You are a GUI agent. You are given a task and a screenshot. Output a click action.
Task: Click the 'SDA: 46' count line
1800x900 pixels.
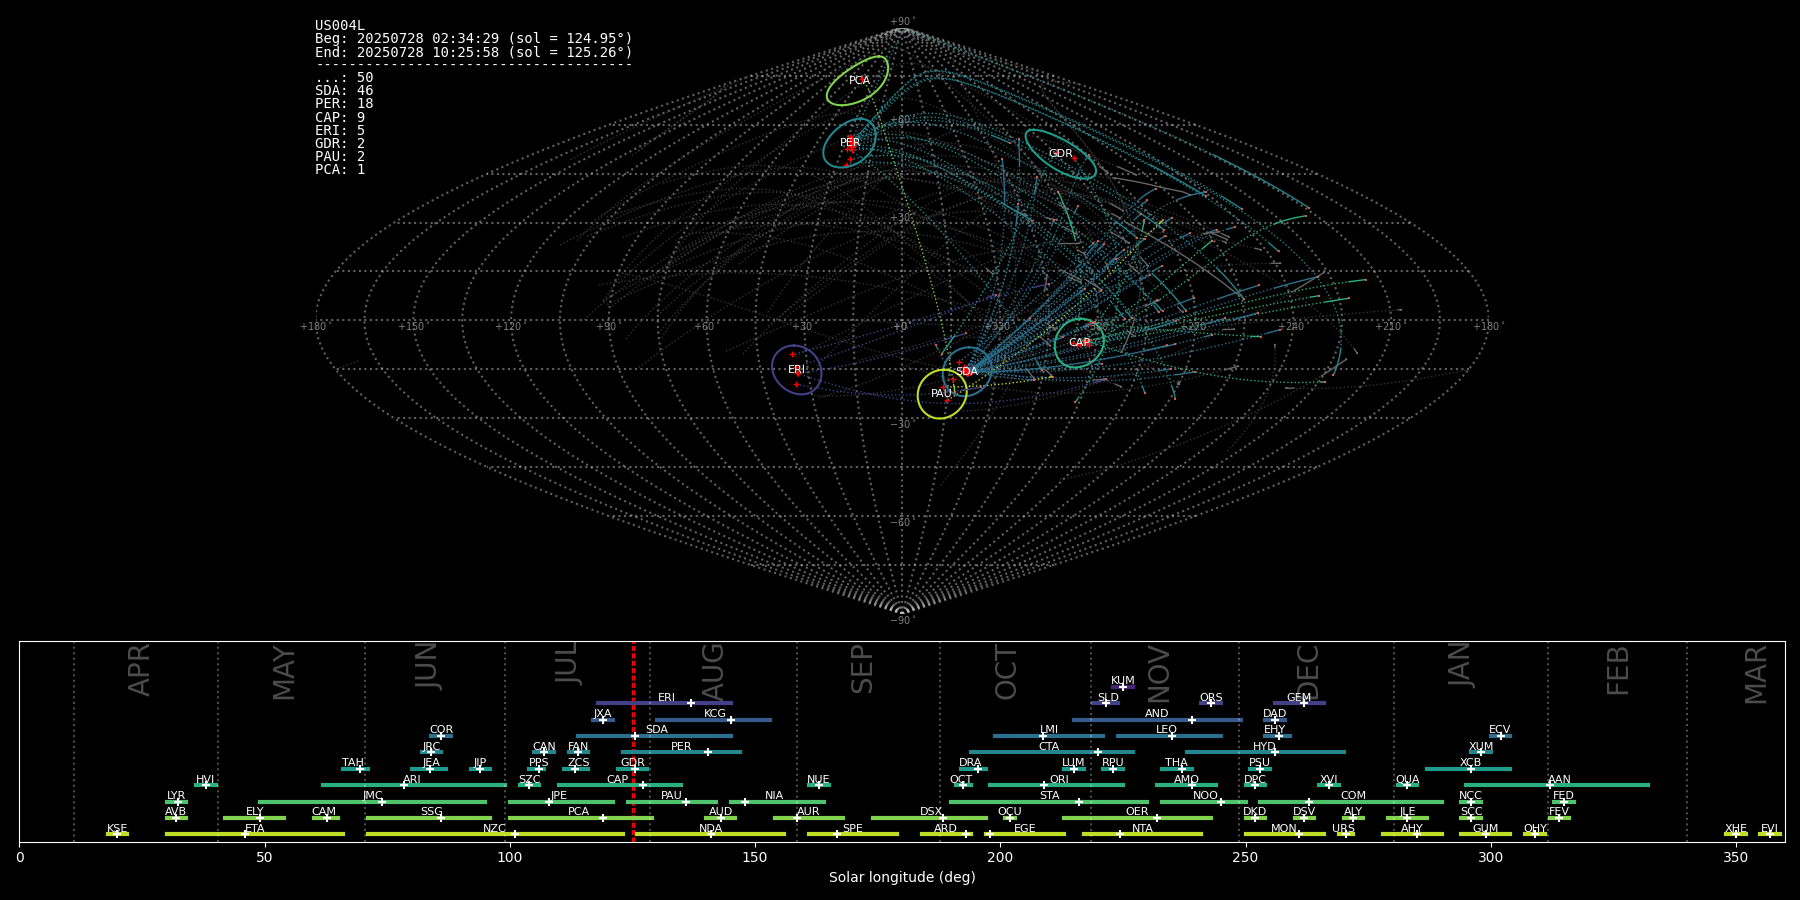pos(344,91)
